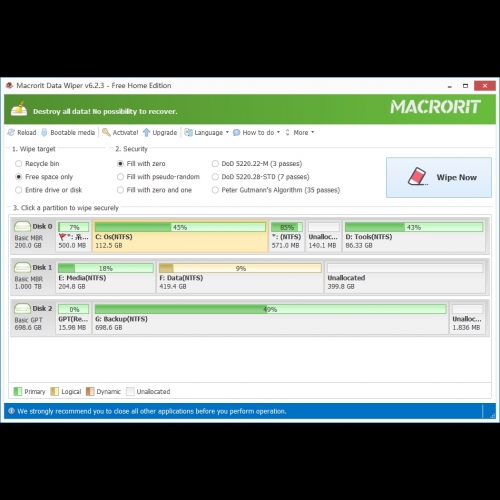Viewport: 500px width, 500px height.
Task: Click the eraser logo in green banner
Action: tap(19, 109)
